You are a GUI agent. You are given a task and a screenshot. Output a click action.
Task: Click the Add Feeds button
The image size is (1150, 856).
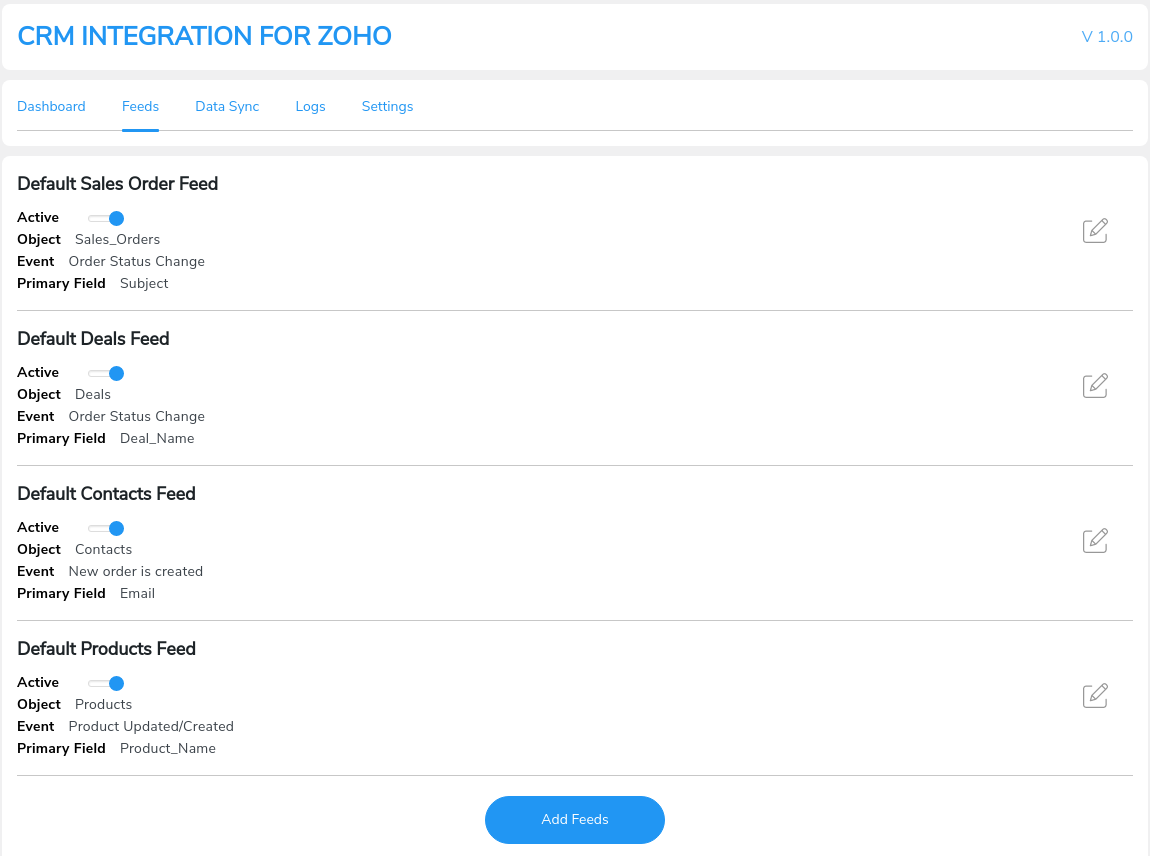[575, 819]
